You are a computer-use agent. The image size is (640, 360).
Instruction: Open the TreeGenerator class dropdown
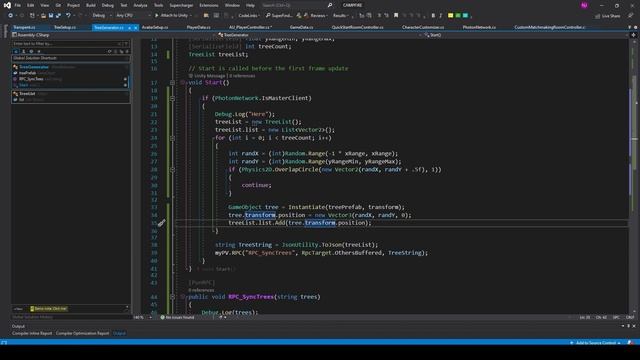[x=320, y=35]
